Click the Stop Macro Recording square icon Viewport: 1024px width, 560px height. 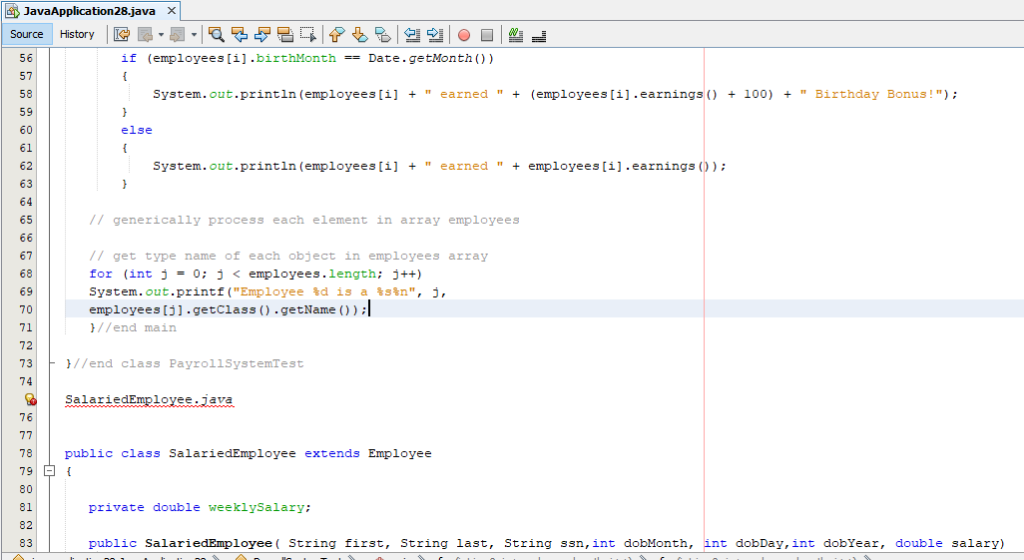(x=487, y=35)
